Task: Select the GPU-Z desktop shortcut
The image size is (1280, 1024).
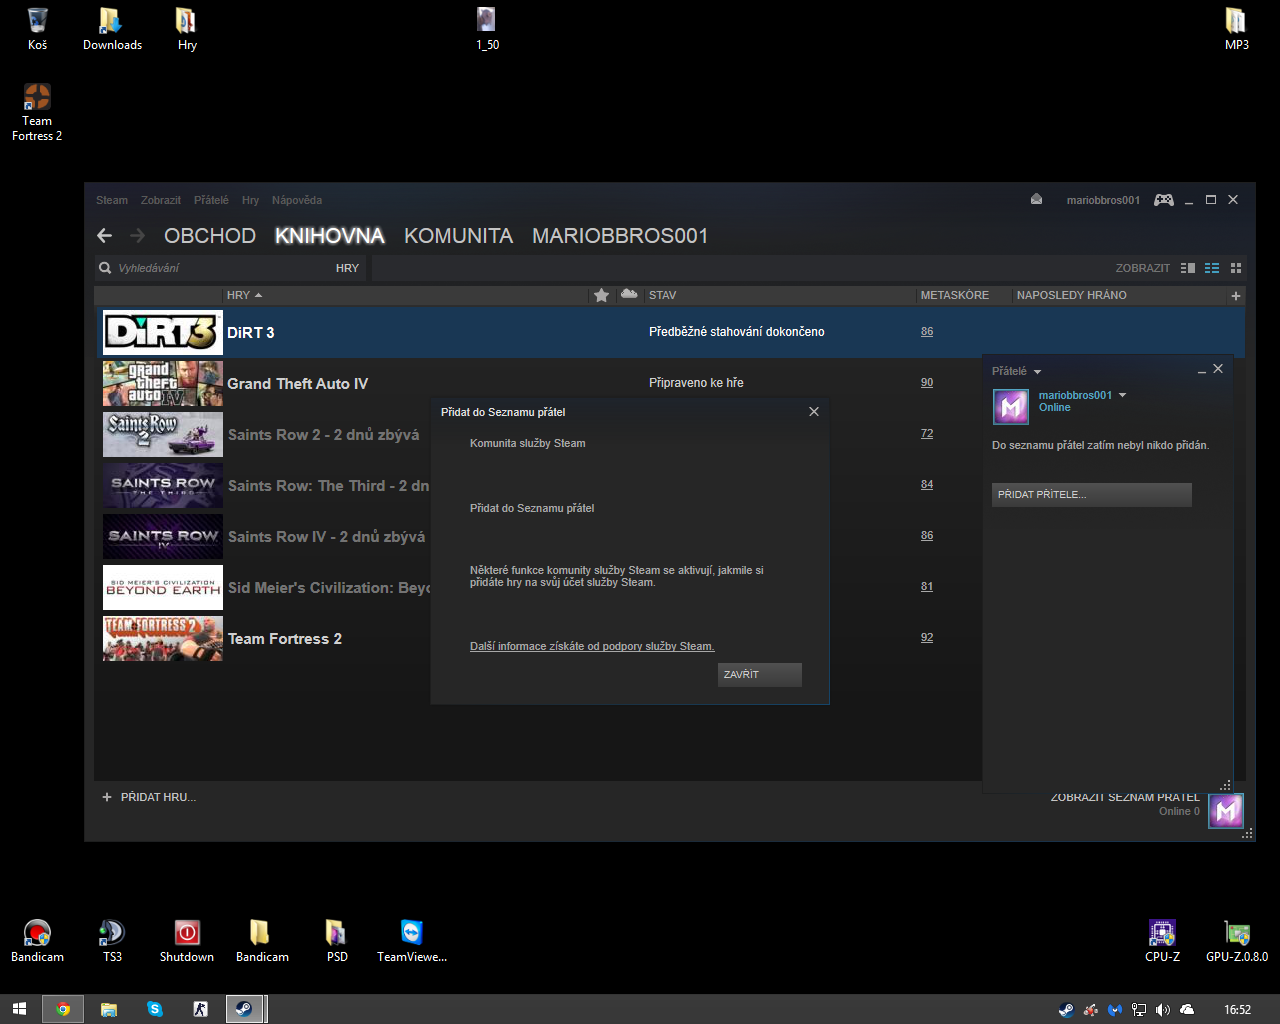Action: [1237, 941]
